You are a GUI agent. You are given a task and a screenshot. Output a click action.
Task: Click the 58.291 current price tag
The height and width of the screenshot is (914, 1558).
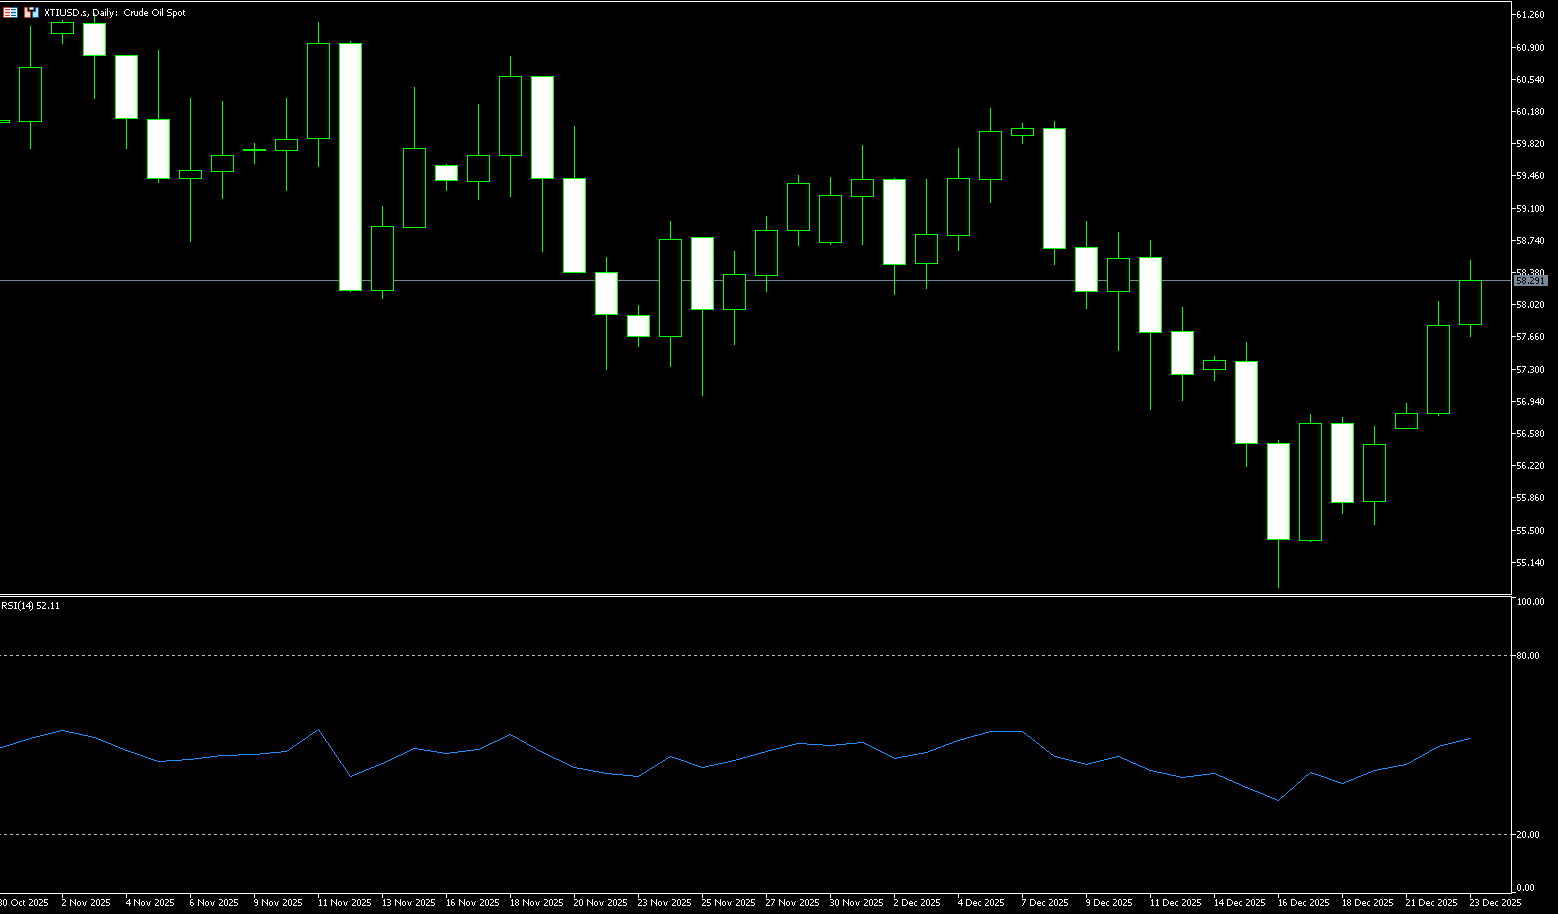(1530, 281)
